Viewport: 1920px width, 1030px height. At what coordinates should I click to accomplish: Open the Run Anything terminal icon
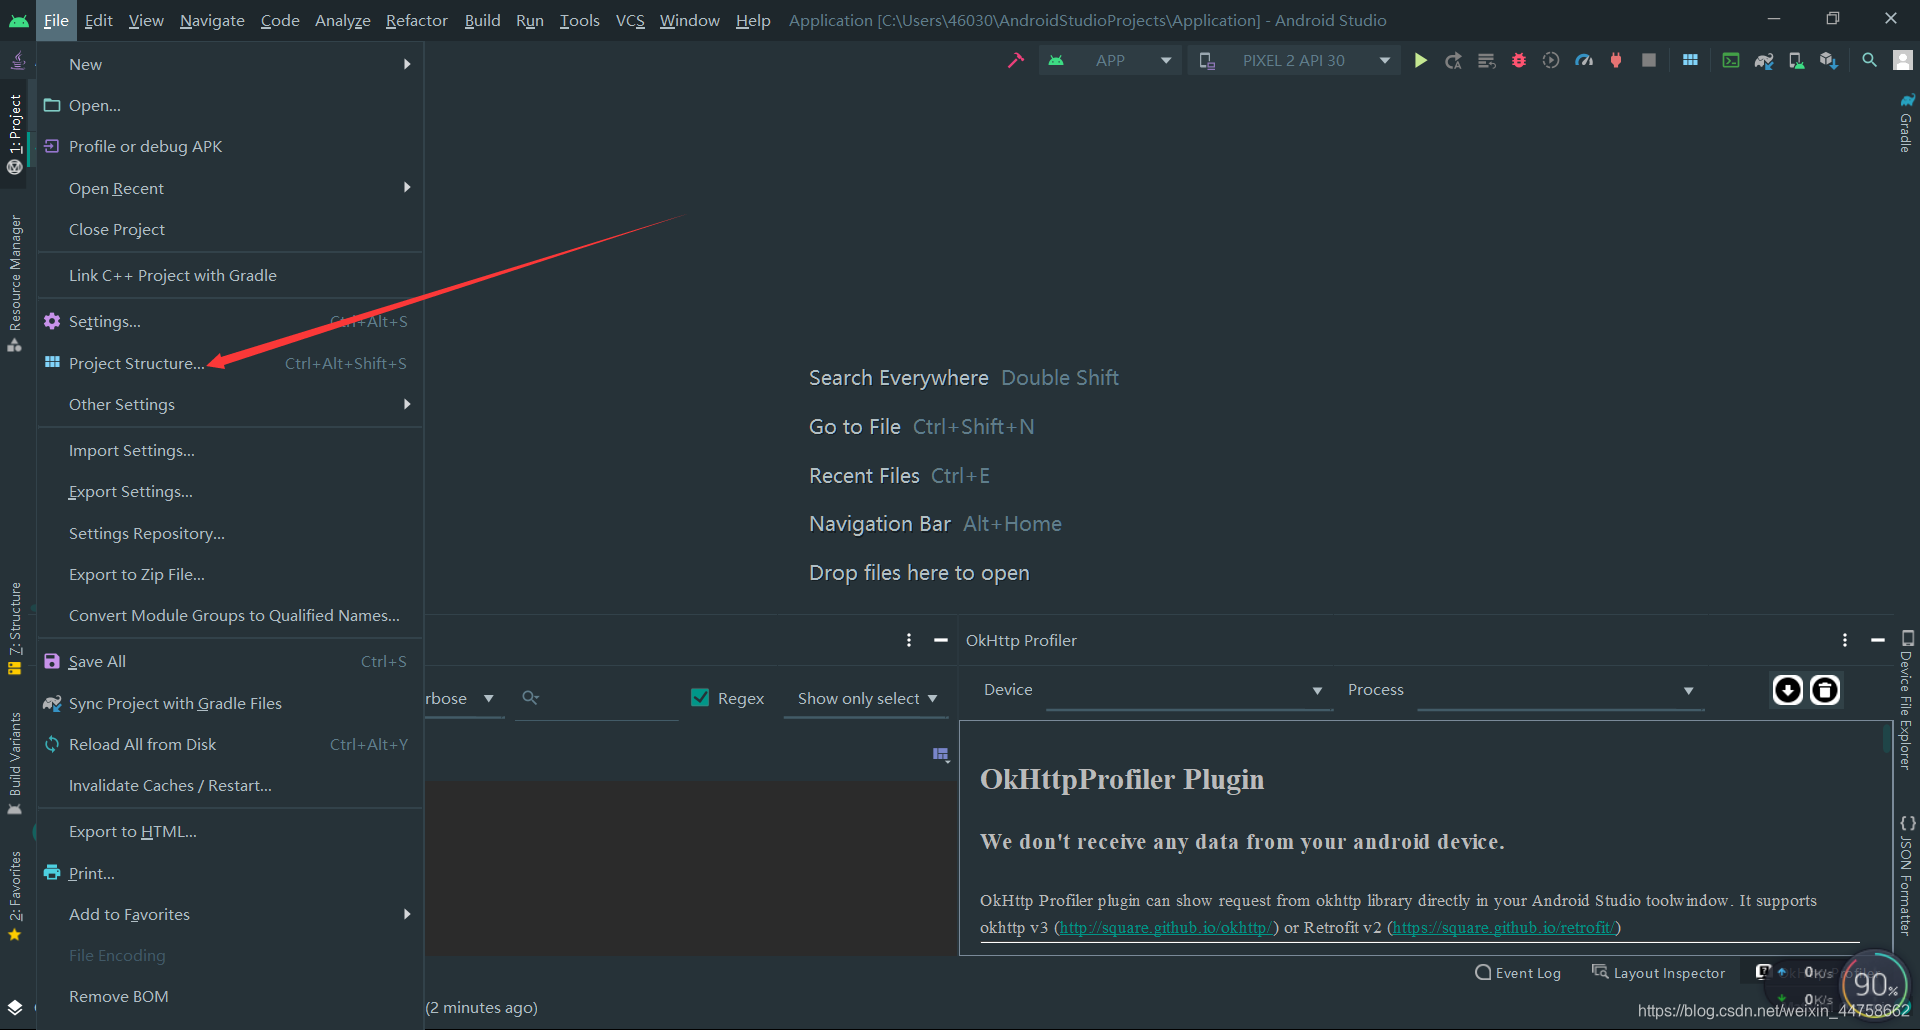[1731, 60]
